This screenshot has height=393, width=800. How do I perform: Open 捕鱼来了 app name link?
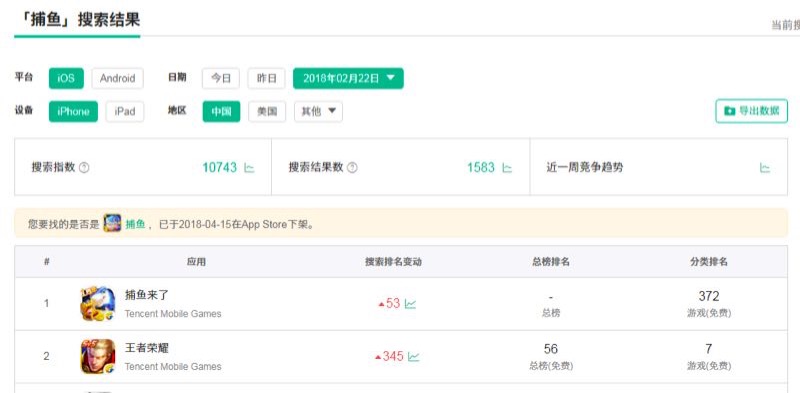(146, 295)
